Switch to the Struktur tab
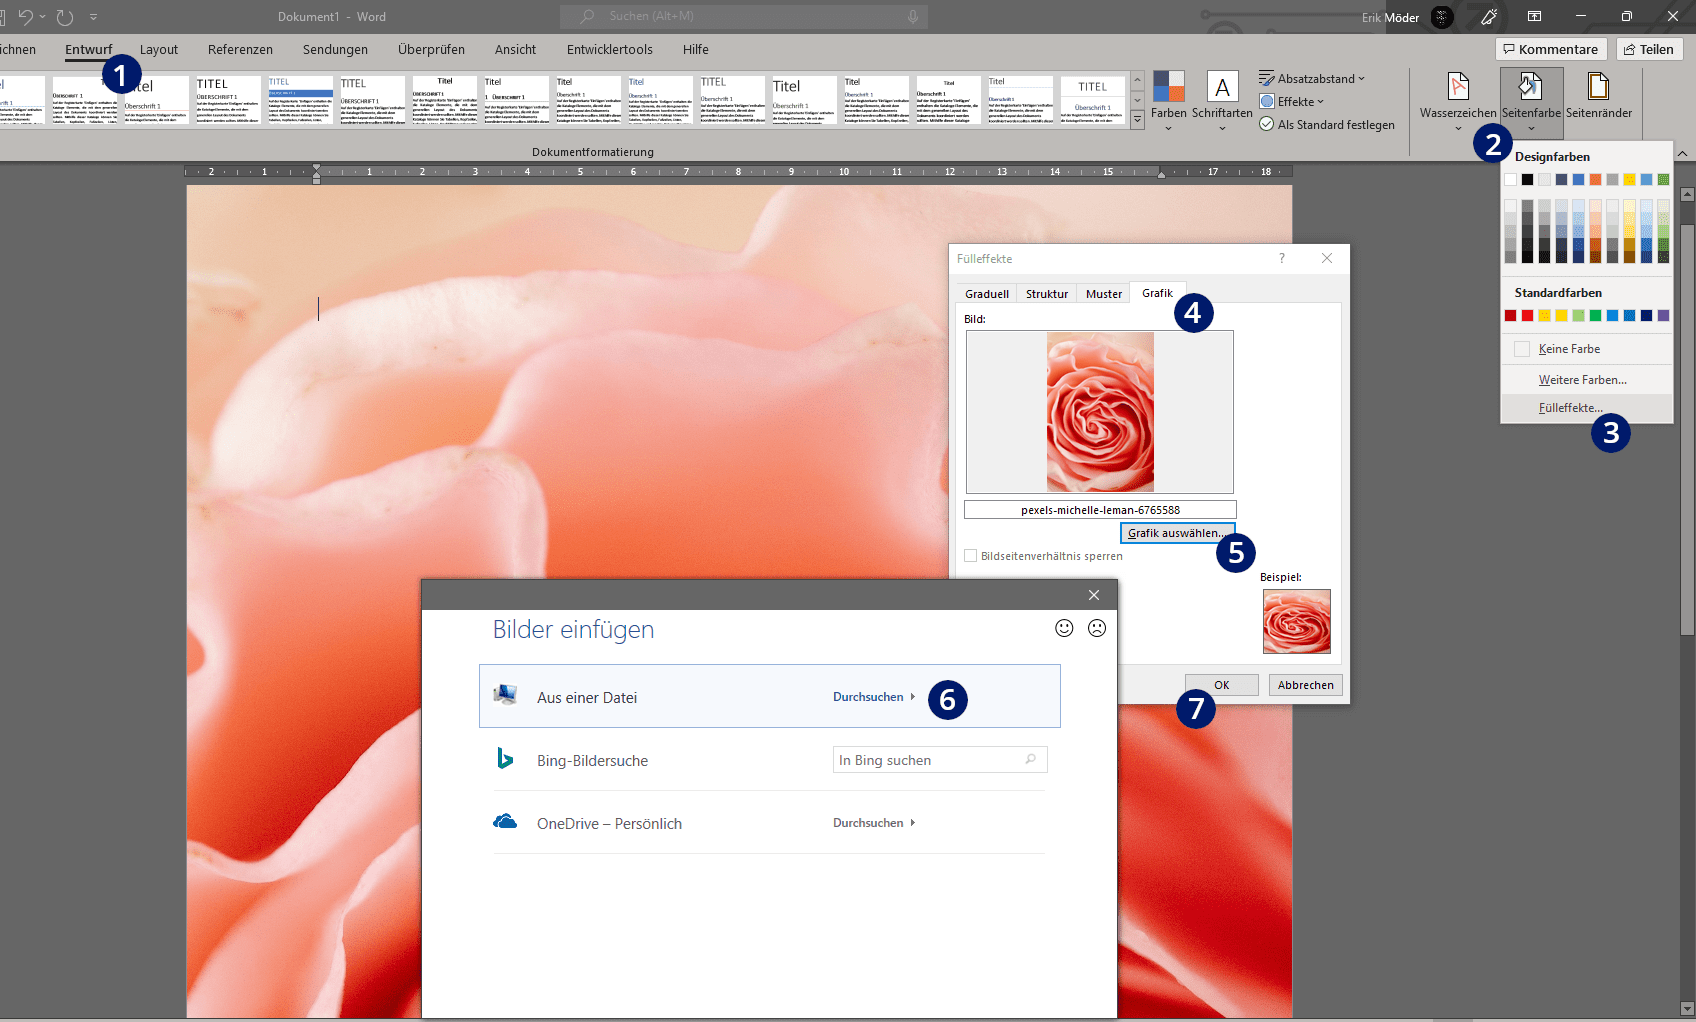Screen dimensions: 1696x1022 (1046, 294)
